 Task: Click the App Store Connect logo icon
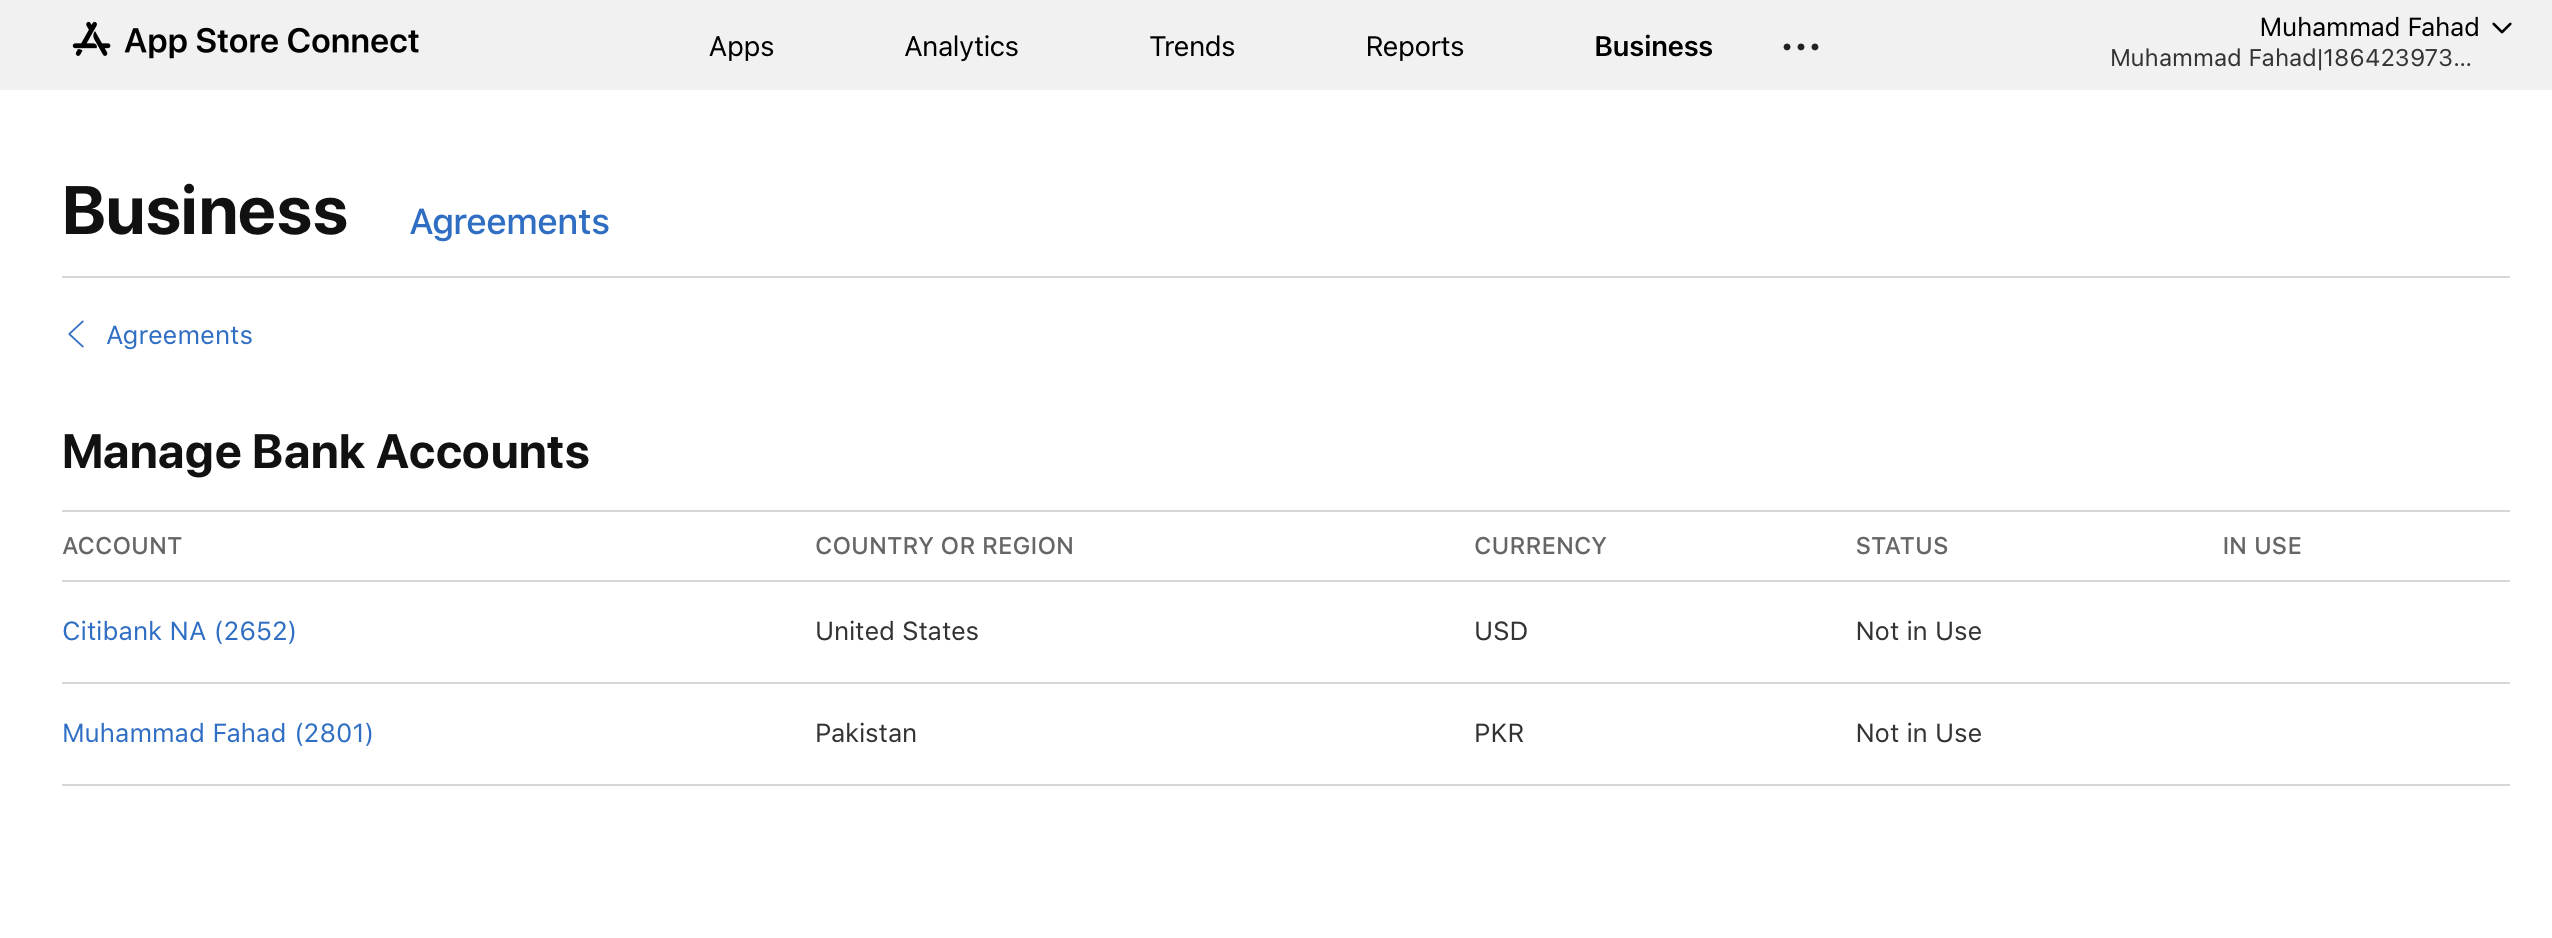coord(91,41)
